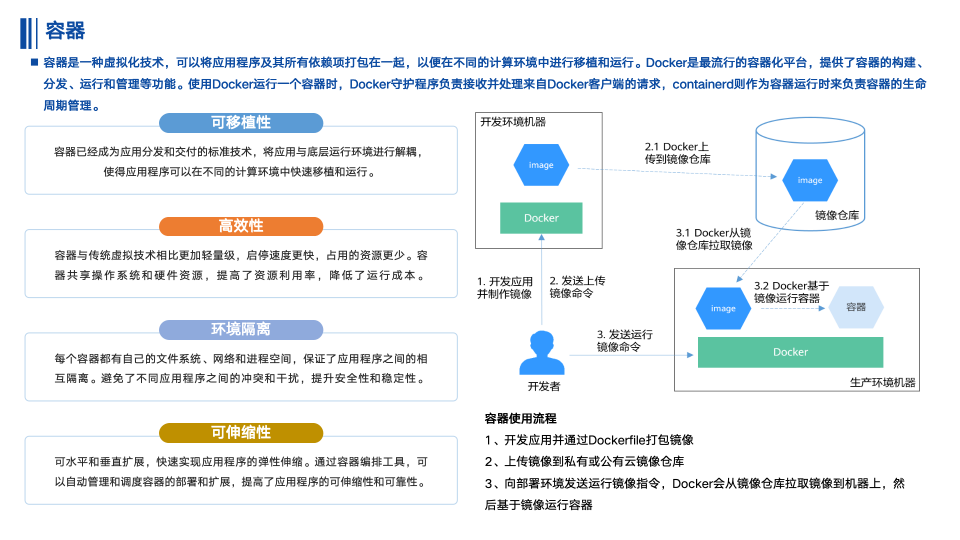Click the label 3.2 Docker基于镜像运行容器
The width and height of the screenshot is (960, 540).
tap(791, 292)
